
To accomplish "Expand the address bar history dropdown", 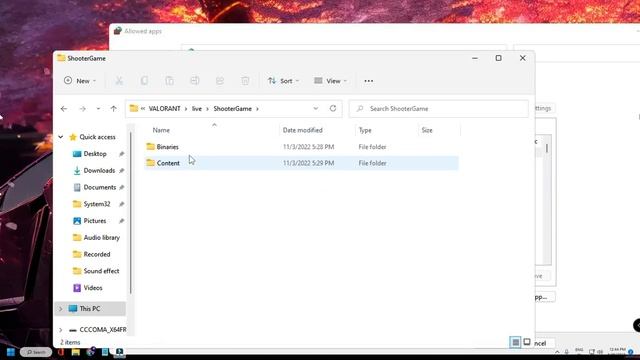I will point(316,109).
